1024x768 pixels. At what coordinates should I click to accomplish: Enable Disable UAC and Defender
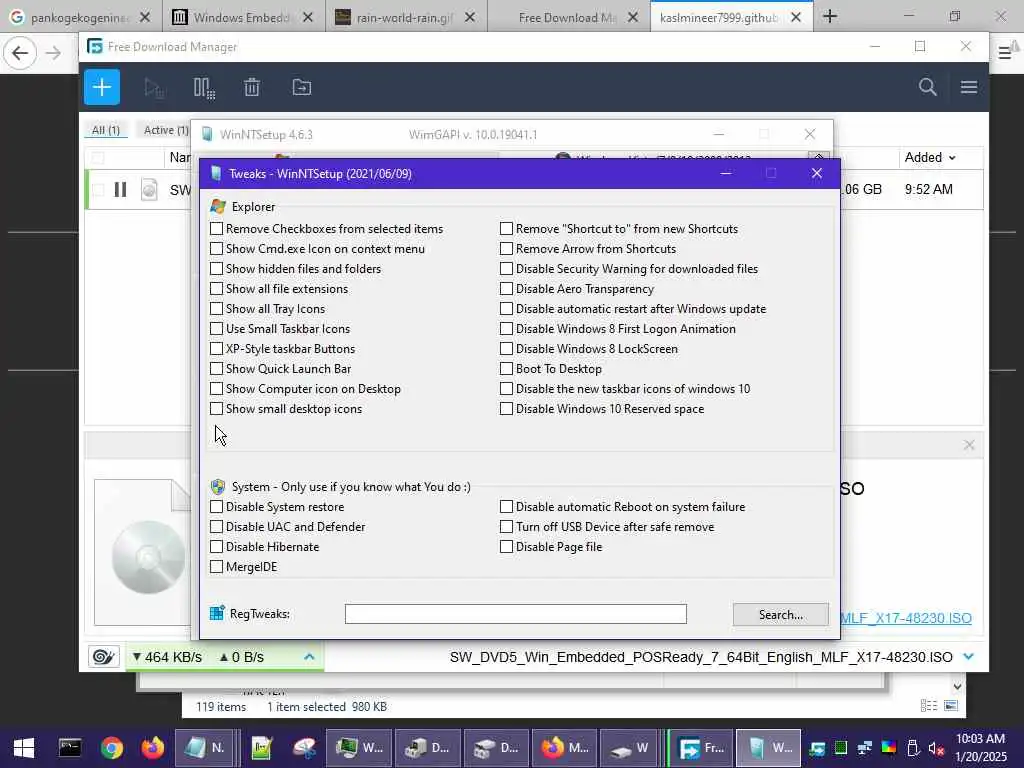pyautogui.click(x=216, y=526)
